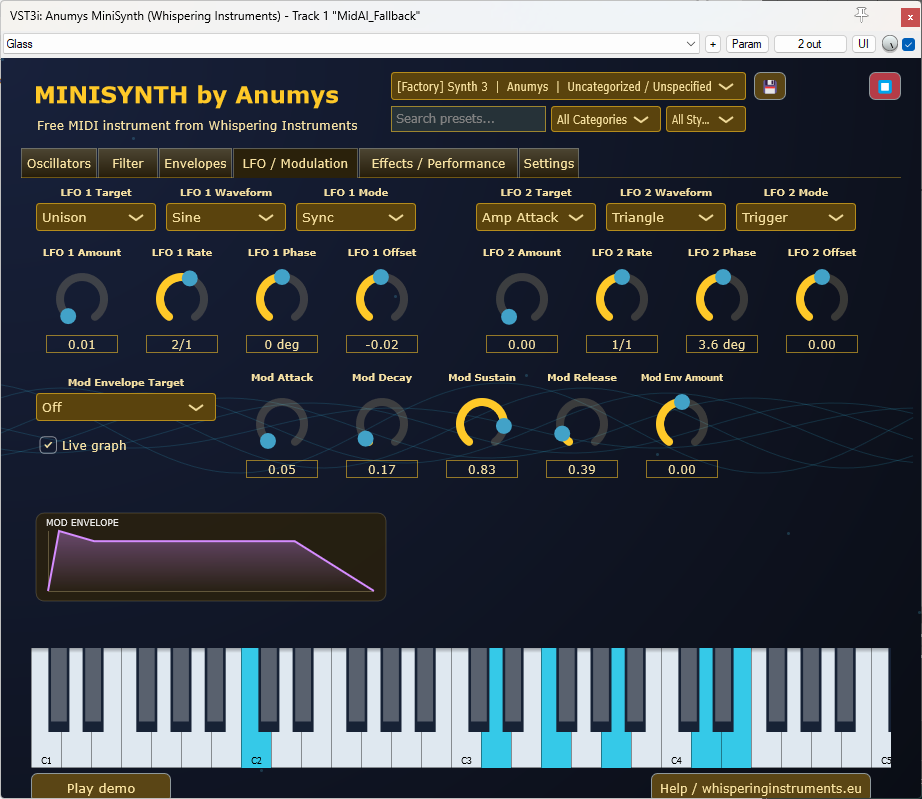Viewport: 922px width, 799px height.
Task: Open the Glass preset dropdown
Action: [x=351, y=44]
